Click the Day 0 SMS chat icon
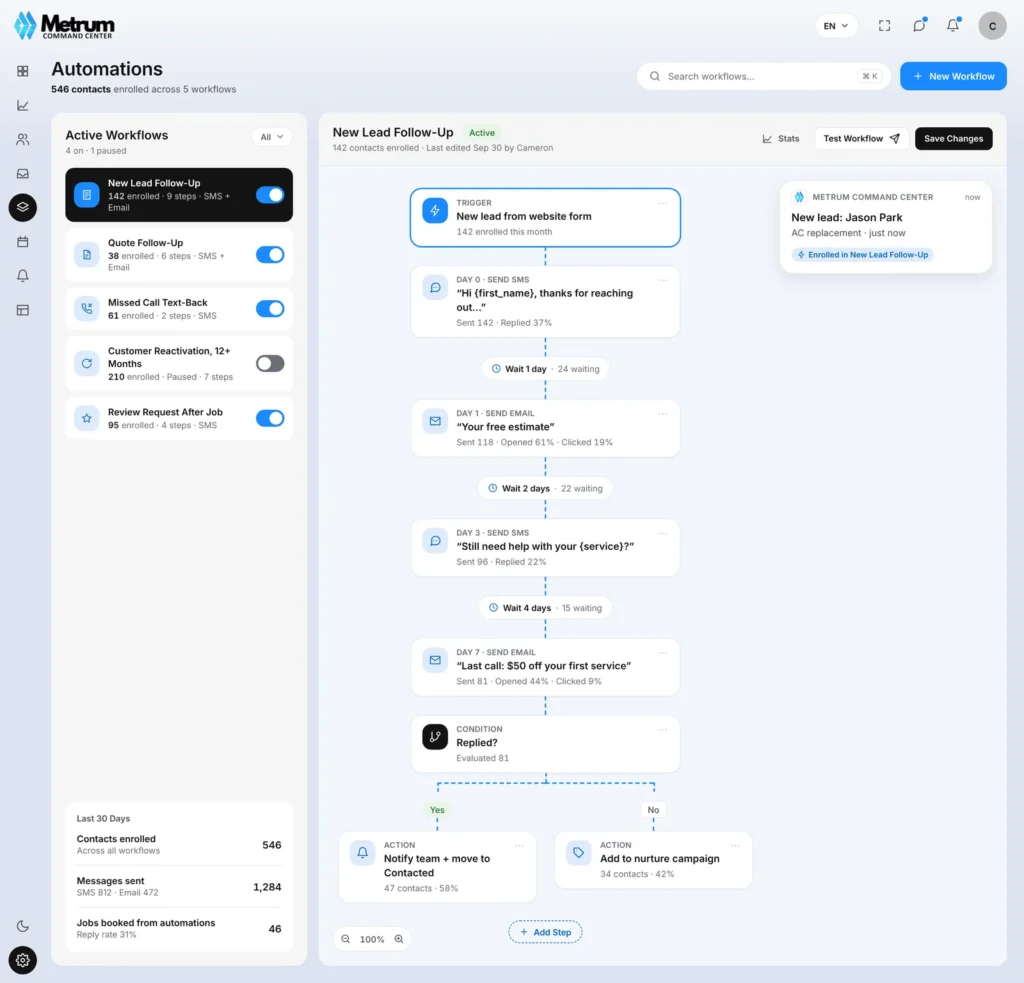1024x983 pixels. [435, 287]
